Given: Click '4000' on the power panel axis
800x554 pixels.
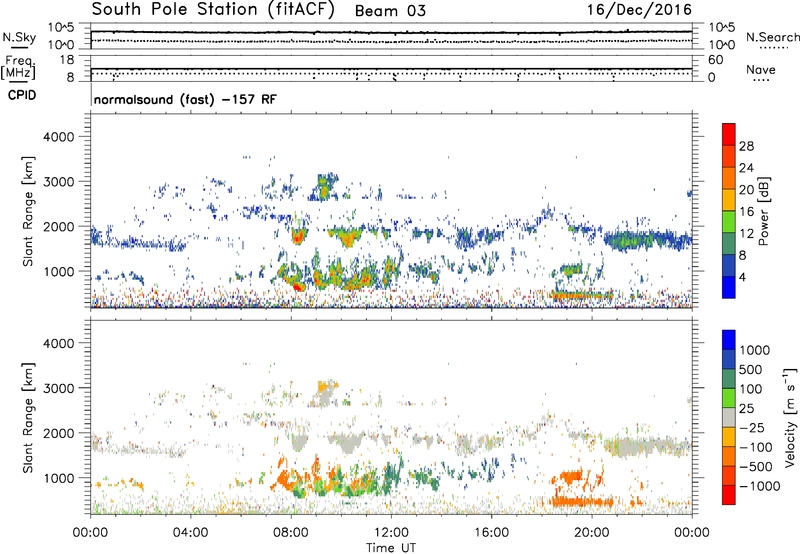Looking at the screenshot, I should click(58, 137).
